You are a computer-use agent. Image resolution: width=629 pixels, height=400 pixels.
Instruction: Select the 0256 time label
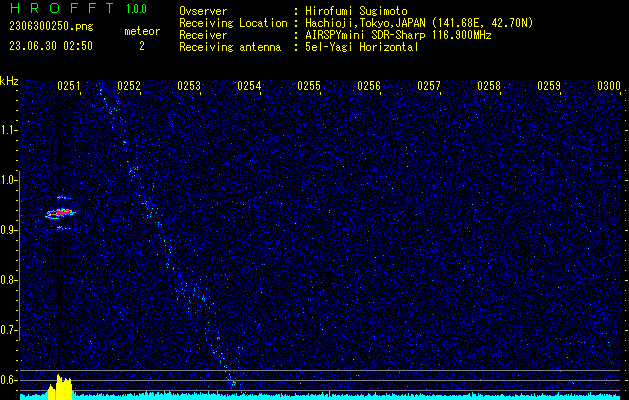coord(369,87)
